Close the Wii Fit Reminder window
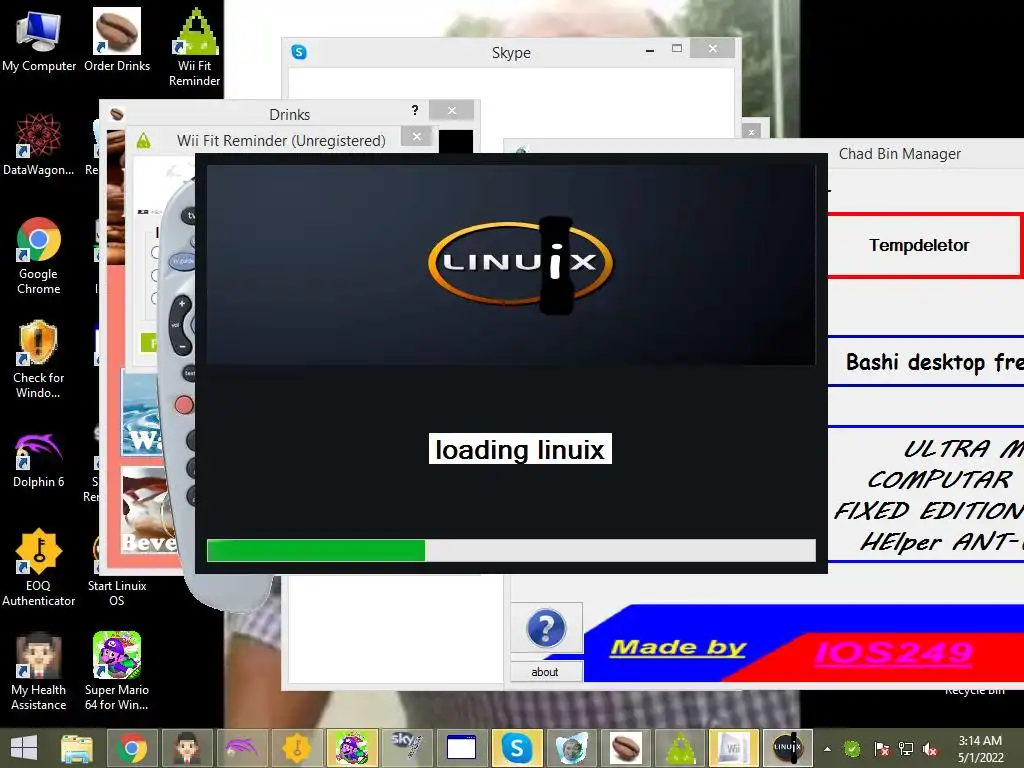 417,136
